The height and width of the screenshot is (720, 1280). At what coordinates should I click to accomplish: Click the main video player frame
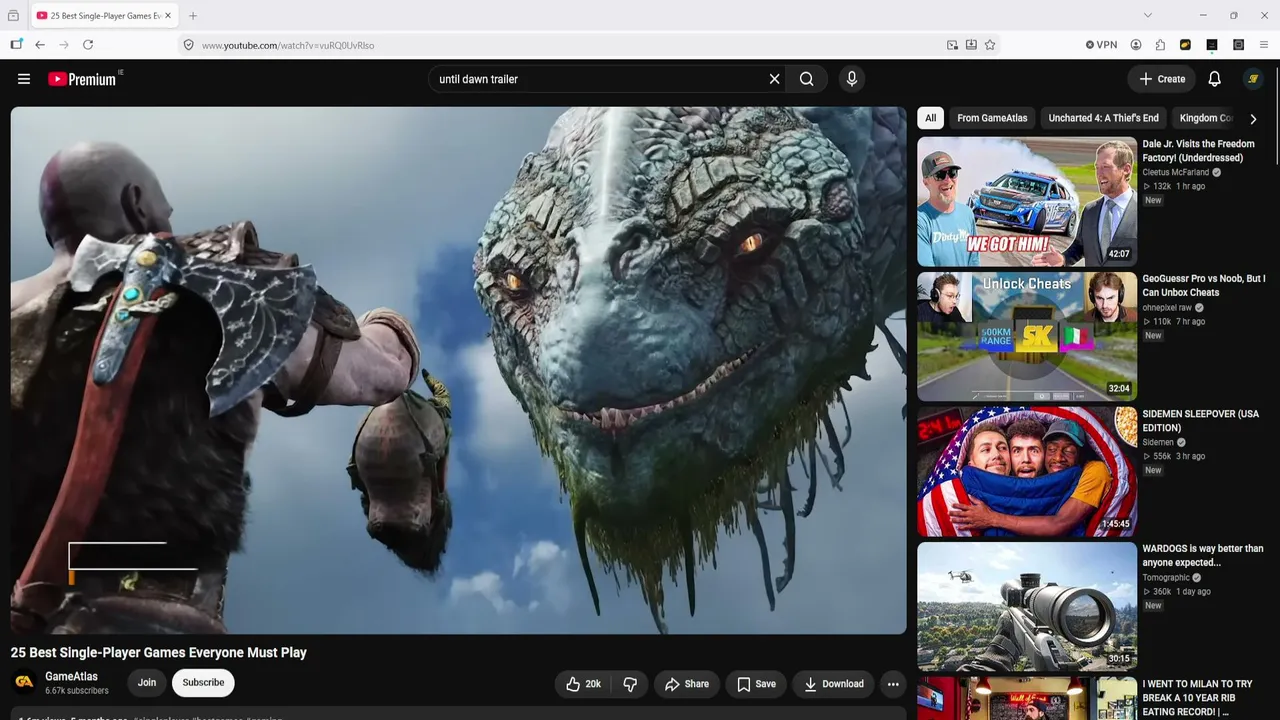(x=459, y=370)
